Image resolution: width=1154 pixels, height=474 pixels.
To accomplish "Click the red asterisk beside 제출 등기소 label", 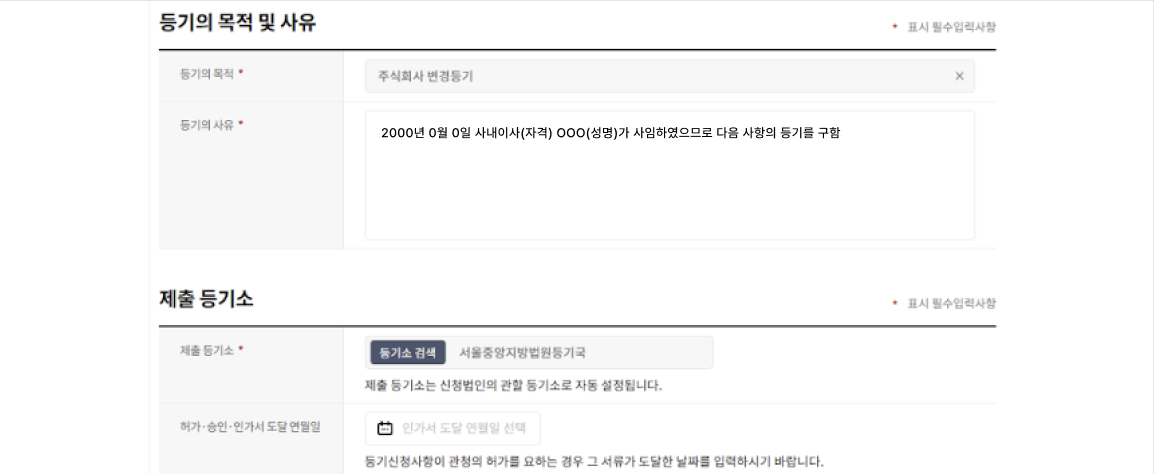I will click(x=241, y=350).
